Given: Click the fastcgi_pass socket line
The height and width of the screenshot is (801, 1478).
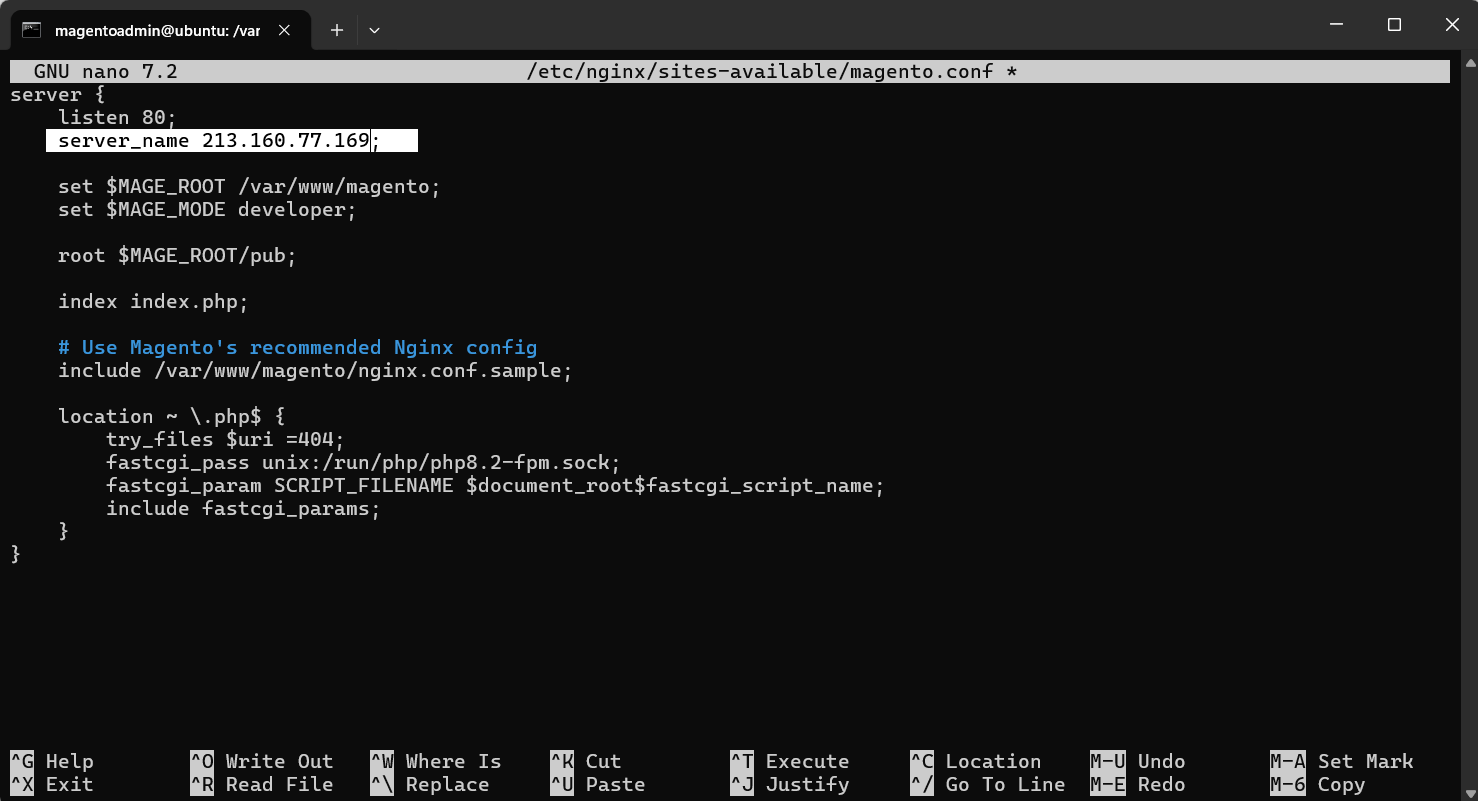Looking at the screenshot, I should pos(363,463).
